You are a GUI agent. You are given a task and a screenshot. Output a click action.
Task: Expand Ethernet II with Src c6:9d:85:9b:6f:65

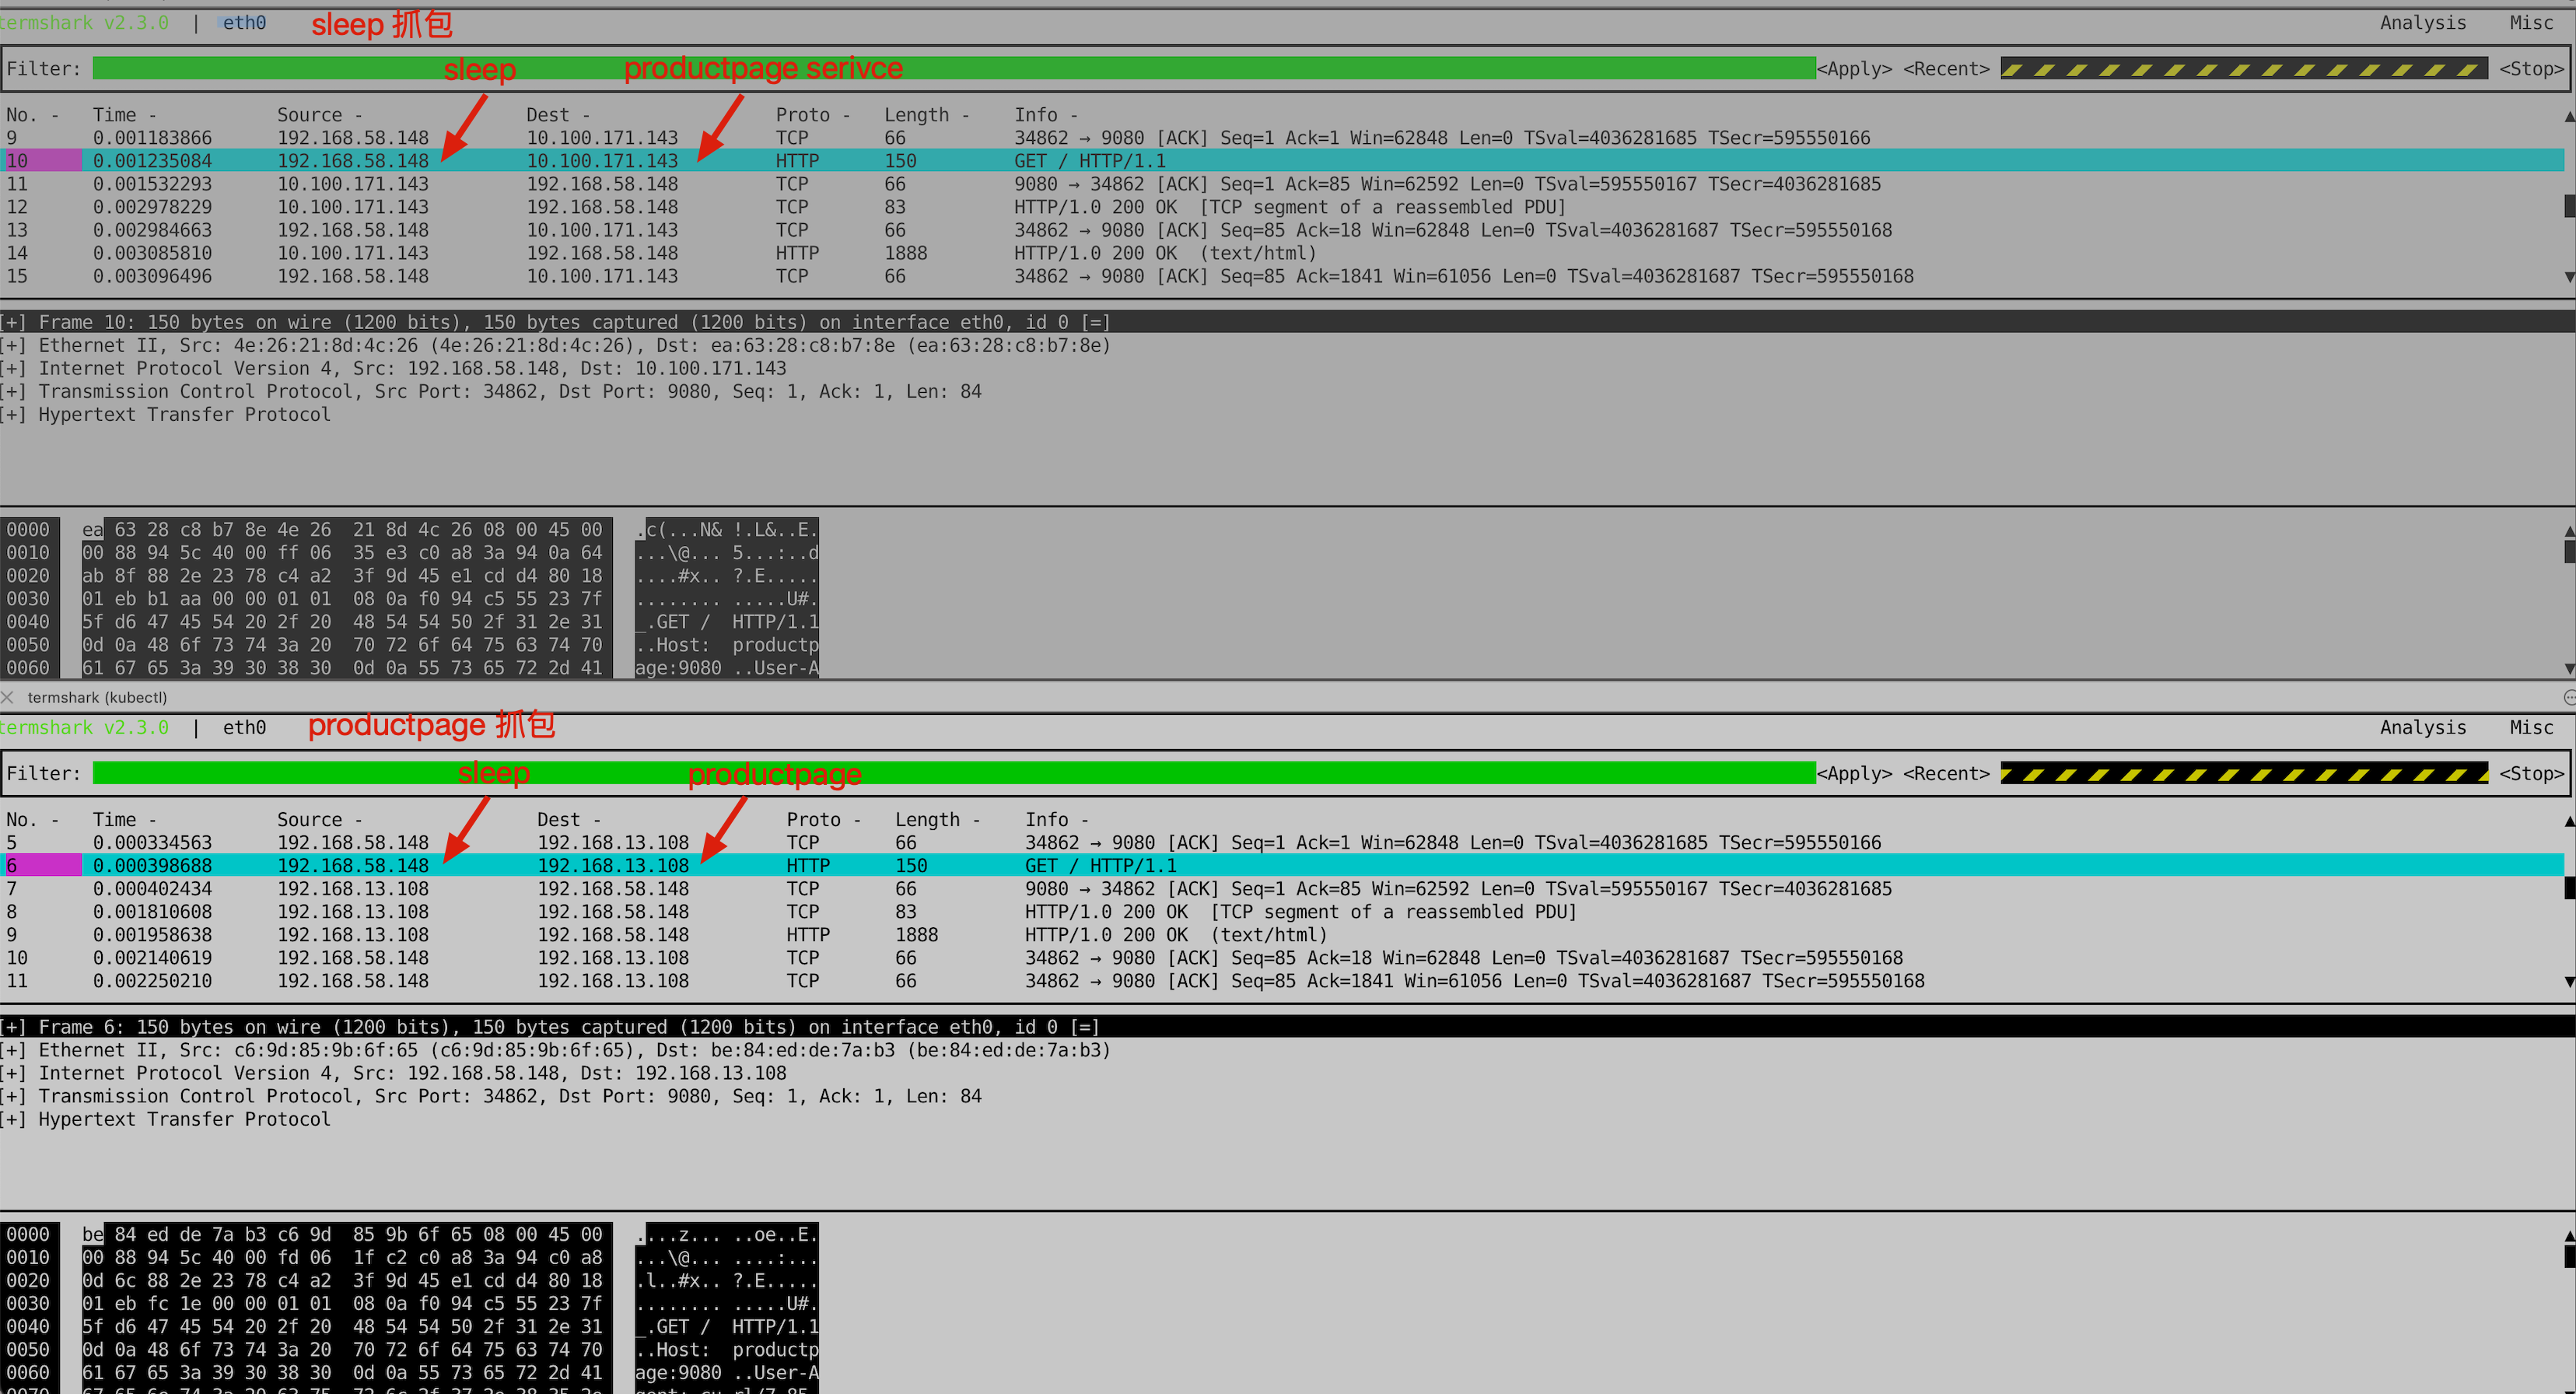point(13,1050)
